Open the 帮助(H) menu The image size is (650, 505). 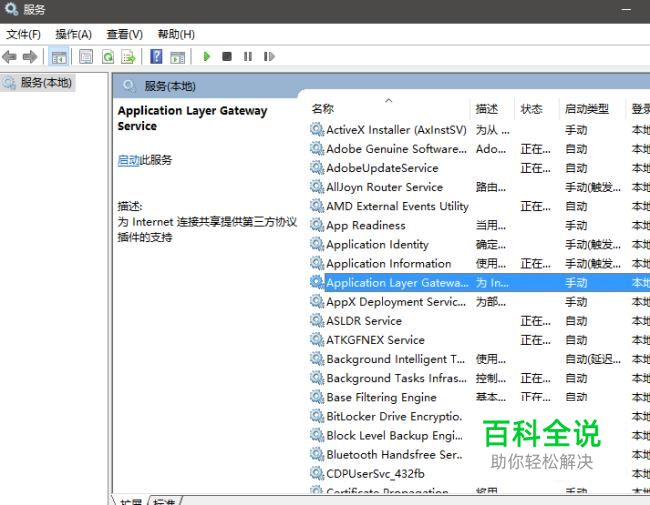point(176,34)
